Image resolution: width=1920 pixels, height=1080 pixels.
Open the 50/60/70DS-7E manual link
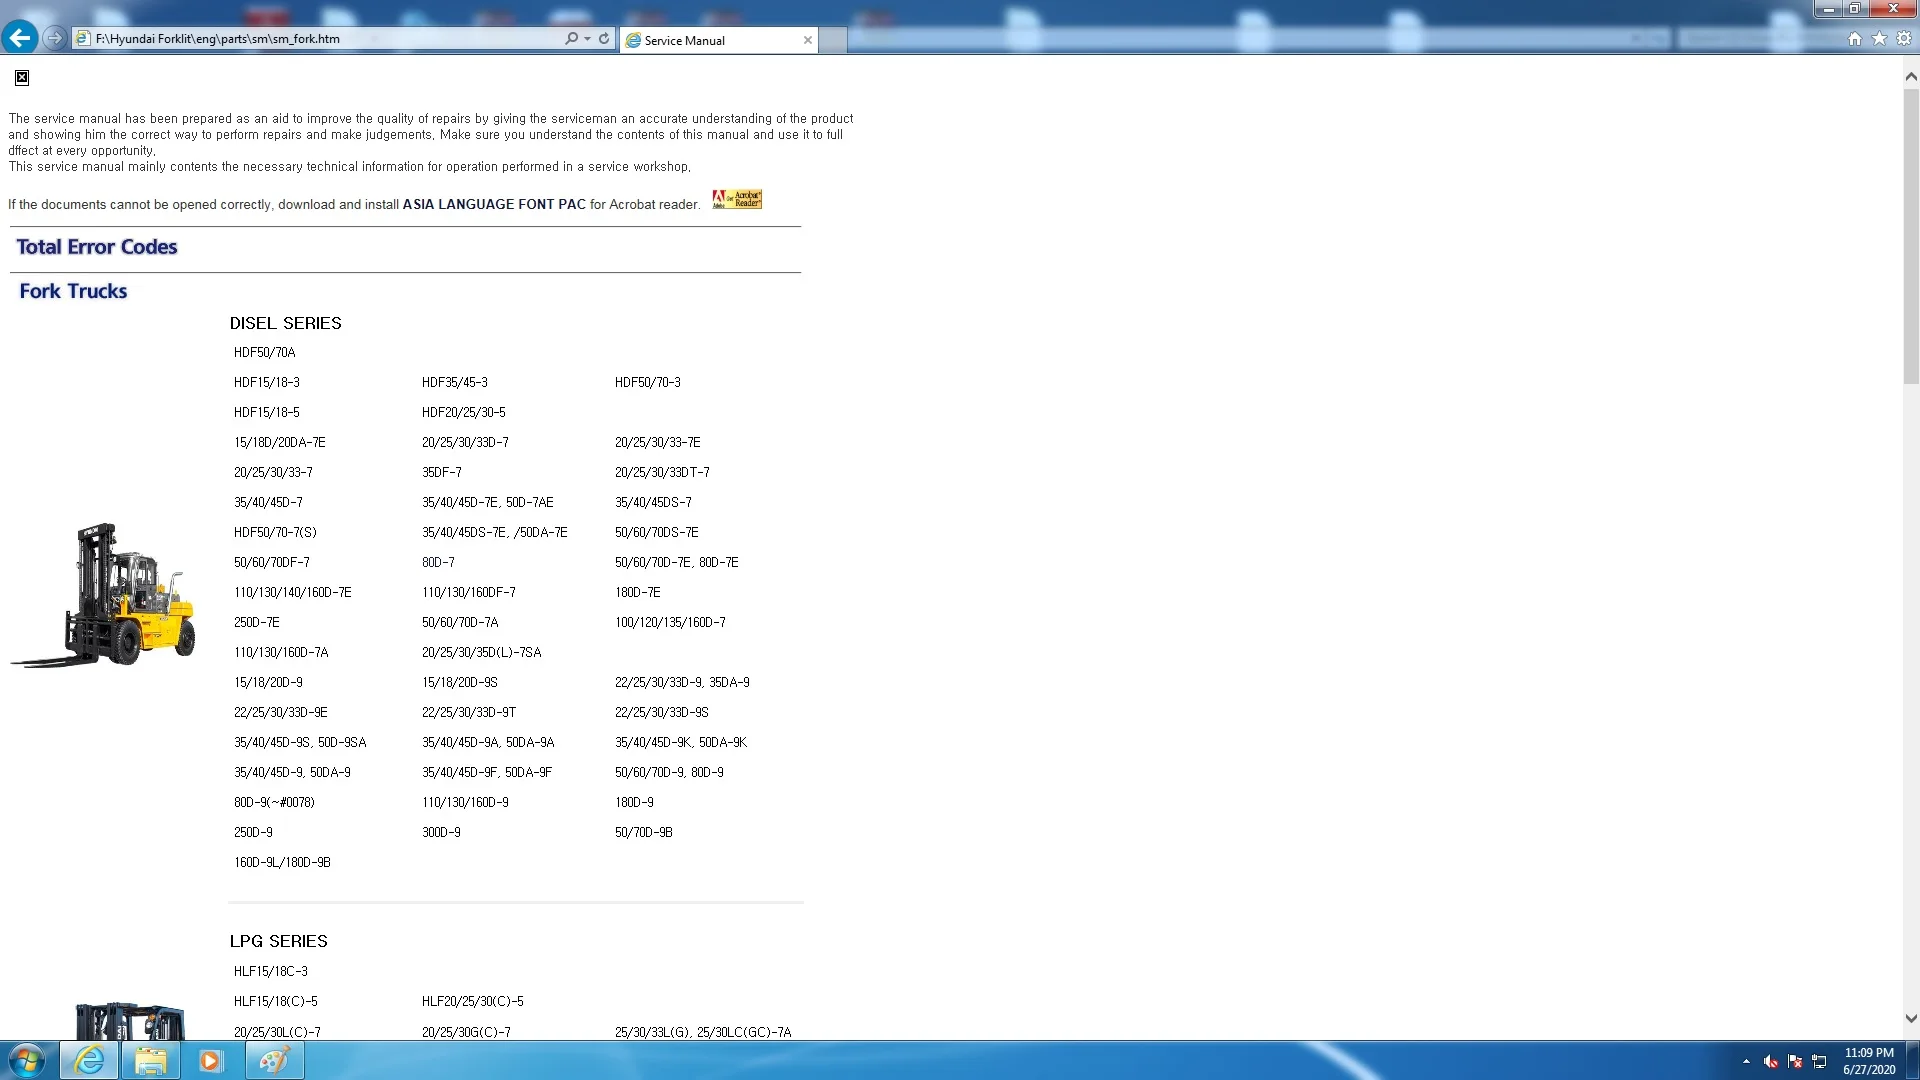tap(657, 532)
